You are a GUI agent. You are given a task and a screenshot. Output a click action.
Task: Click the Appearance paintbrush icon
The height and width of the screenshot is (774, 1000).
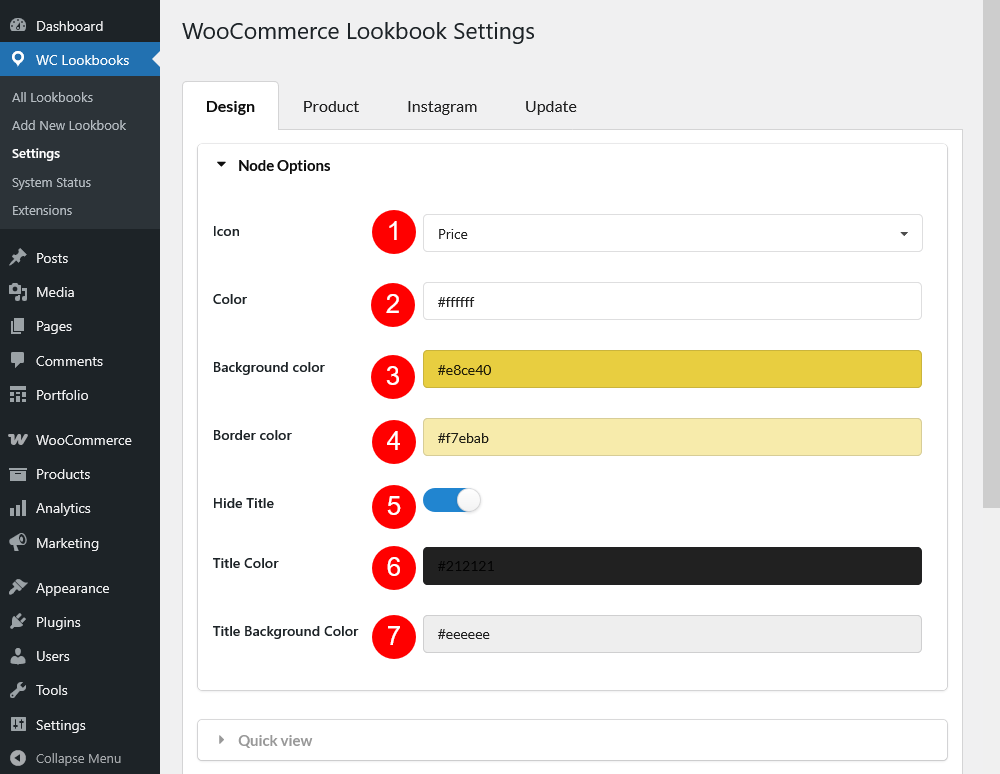(18, 588)
